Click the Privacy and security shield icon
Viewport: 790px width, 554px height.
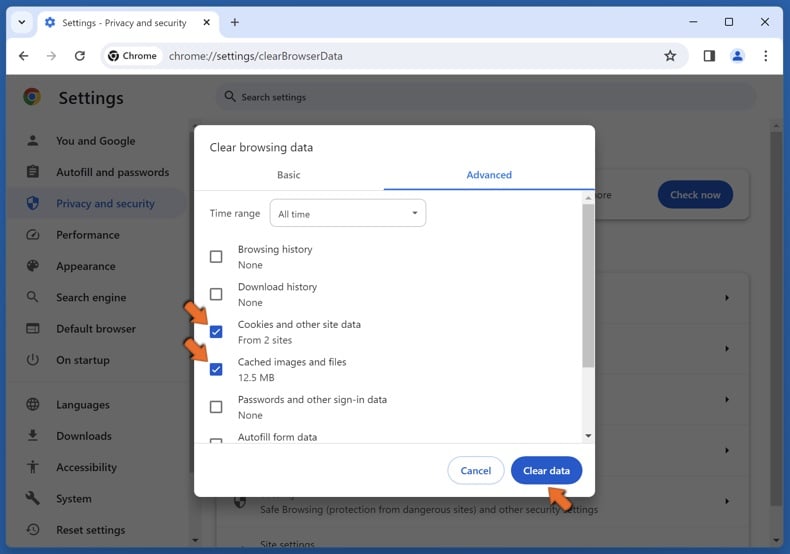pos(33,203)
